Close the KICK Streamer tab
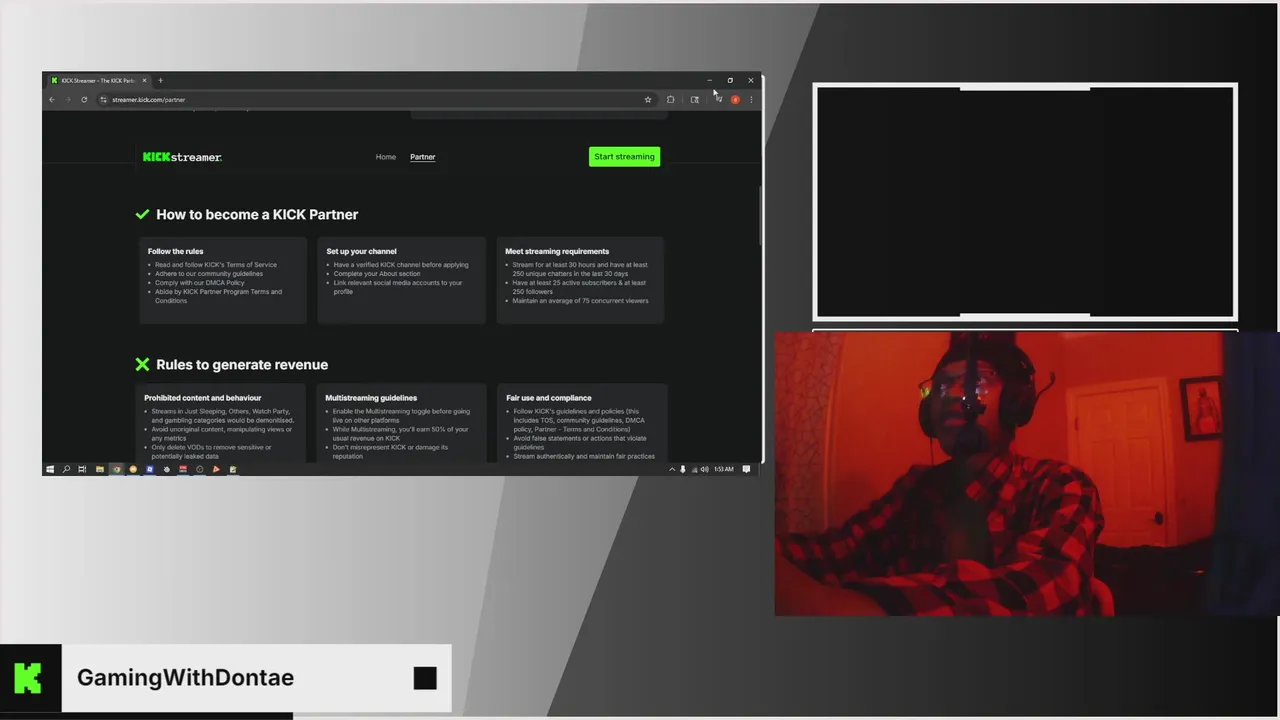This screenshot has height=720, width=1280. 144,81
